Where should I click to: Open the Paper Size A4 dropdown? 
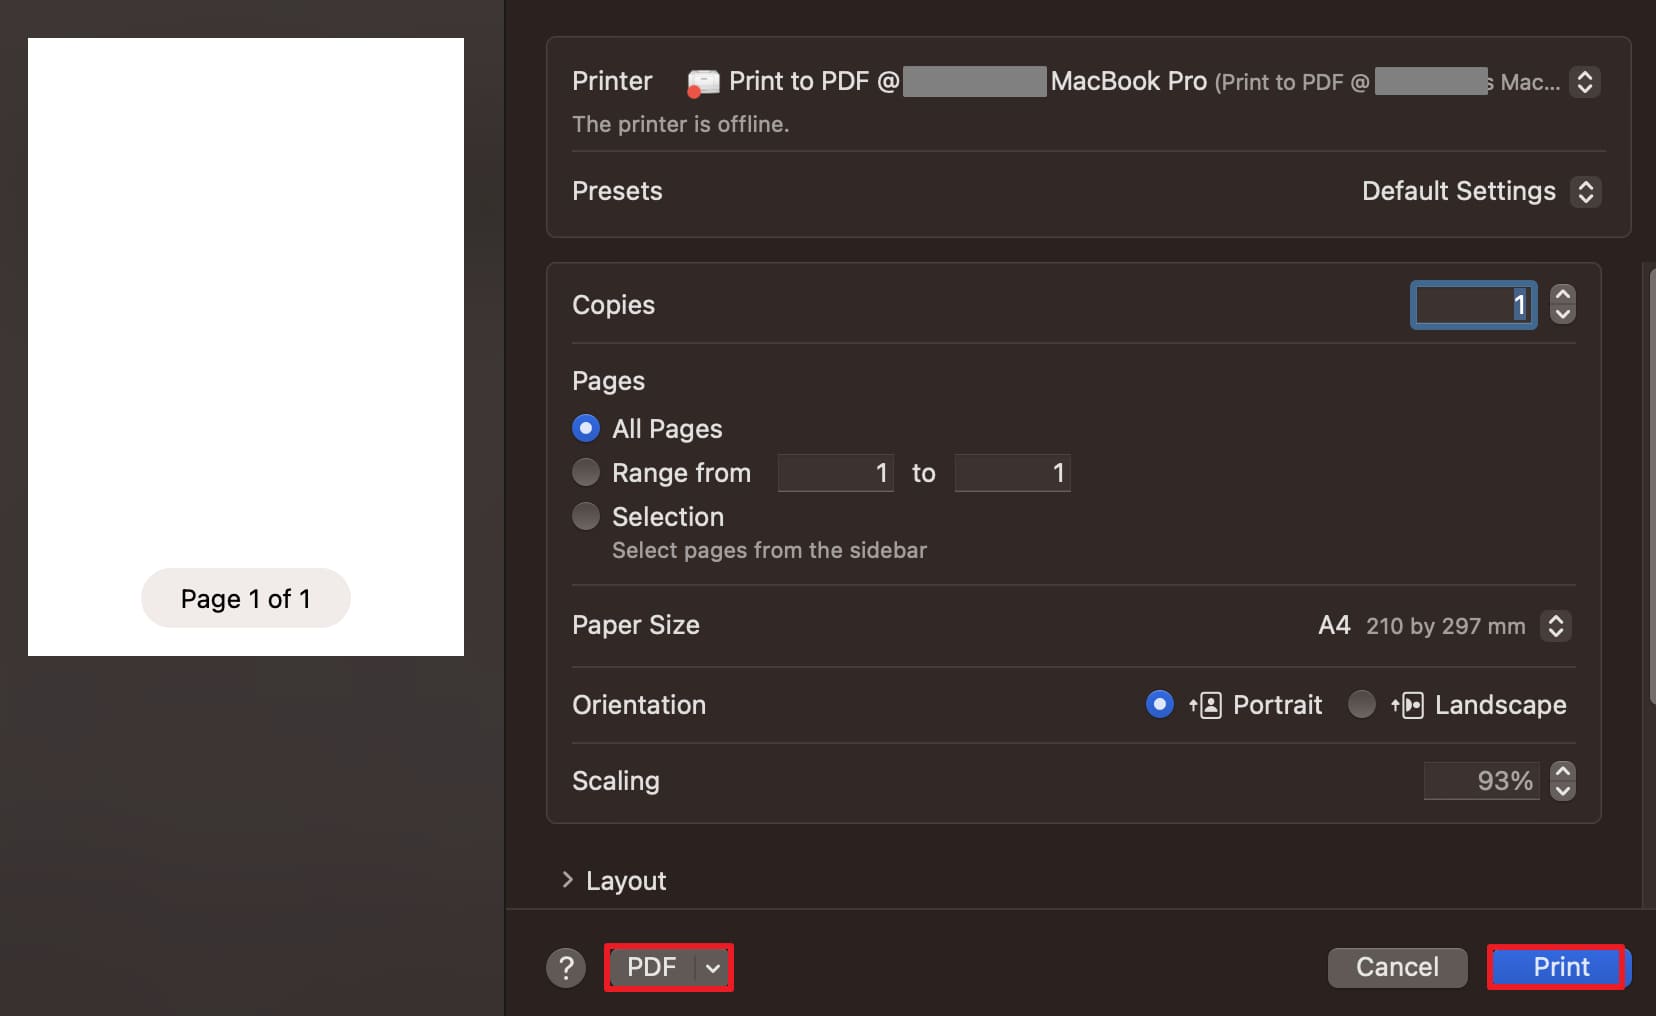pos(1556,626)
